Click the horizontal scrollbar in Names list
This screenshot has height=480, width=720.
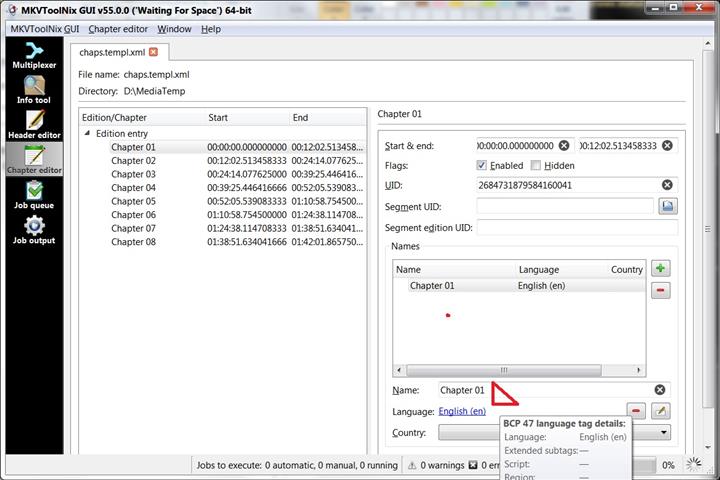pyautogui.click(x=504, y=370)
